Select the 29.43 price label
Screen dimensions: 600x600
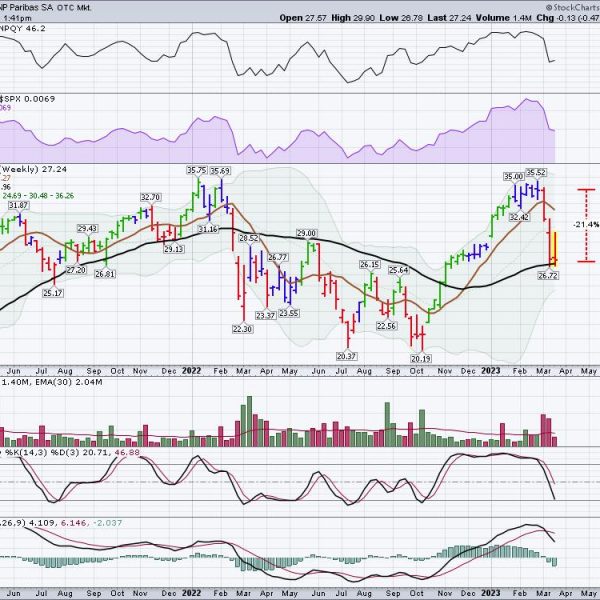[x=87, y=228]
